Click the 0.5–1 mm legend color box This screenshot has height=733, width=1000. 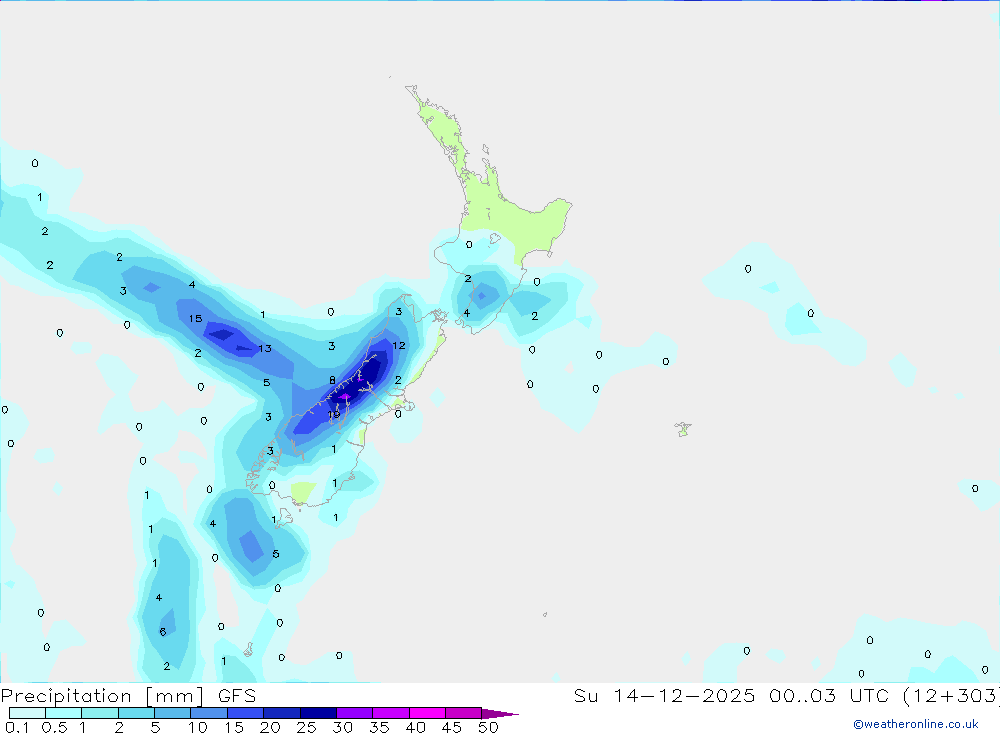click(64, 713)
